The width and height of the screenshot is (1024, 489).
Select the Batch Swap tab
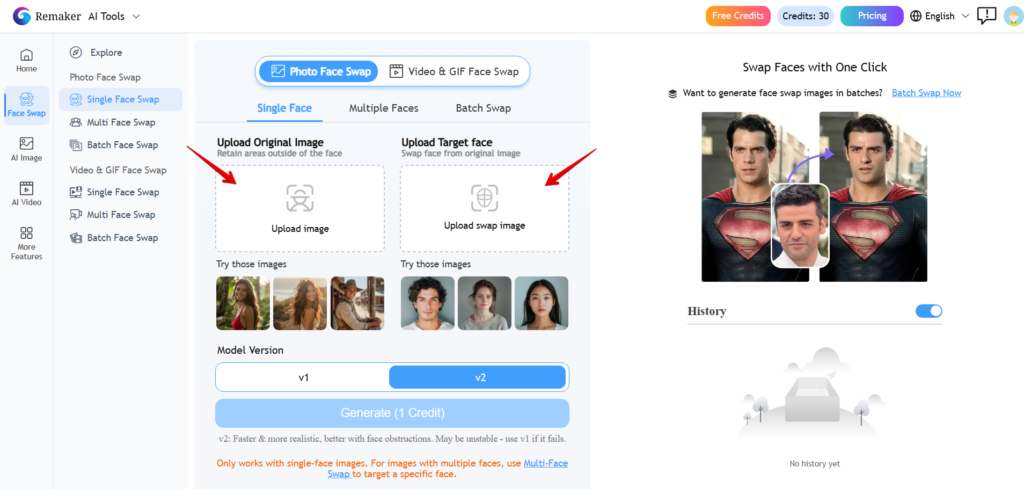pos(483,108)
